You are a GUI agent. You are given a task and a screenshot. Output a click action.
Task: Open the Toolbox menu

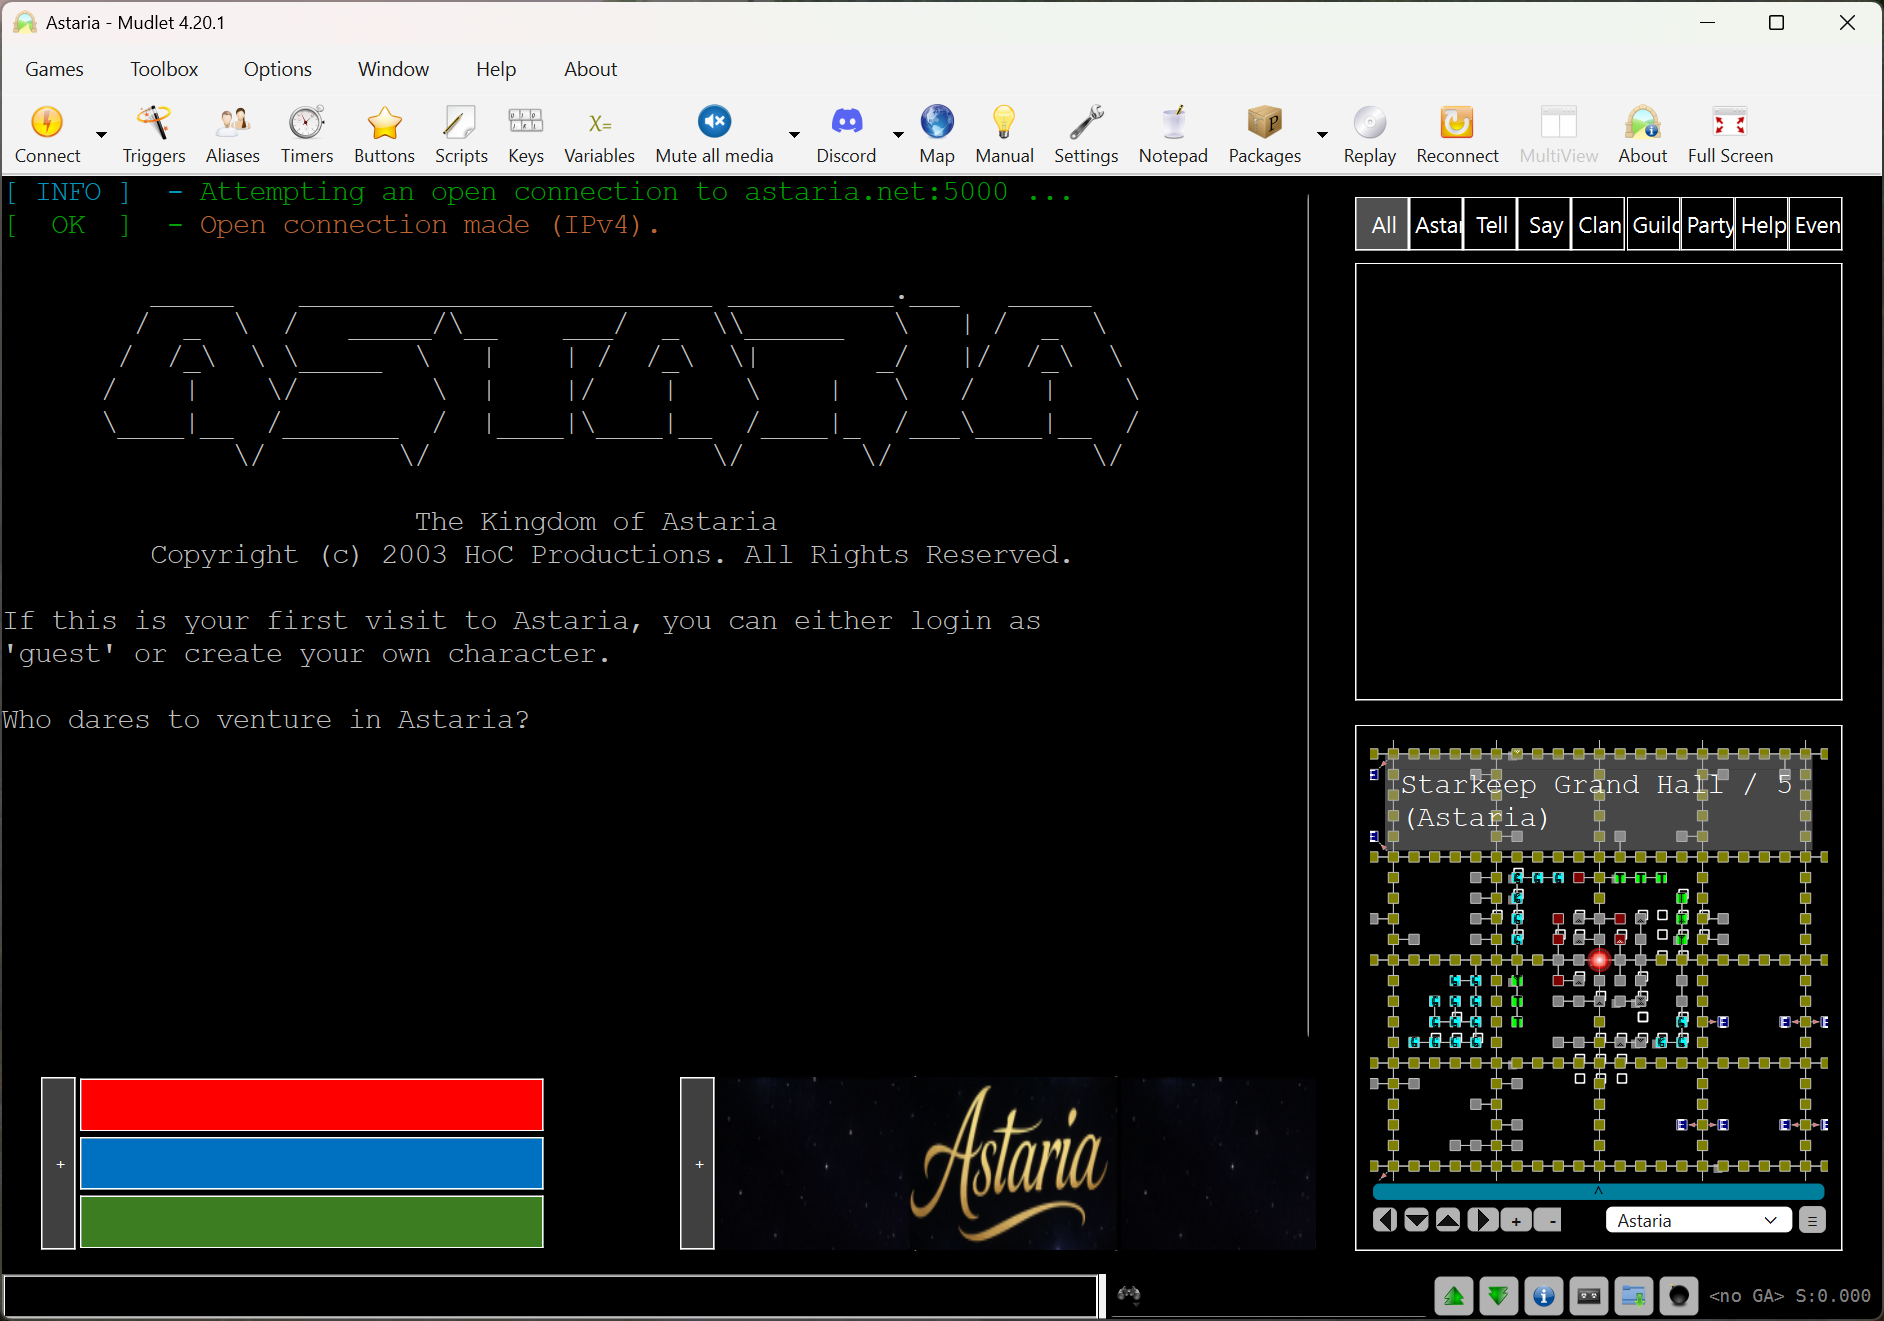tap(164, 69)
